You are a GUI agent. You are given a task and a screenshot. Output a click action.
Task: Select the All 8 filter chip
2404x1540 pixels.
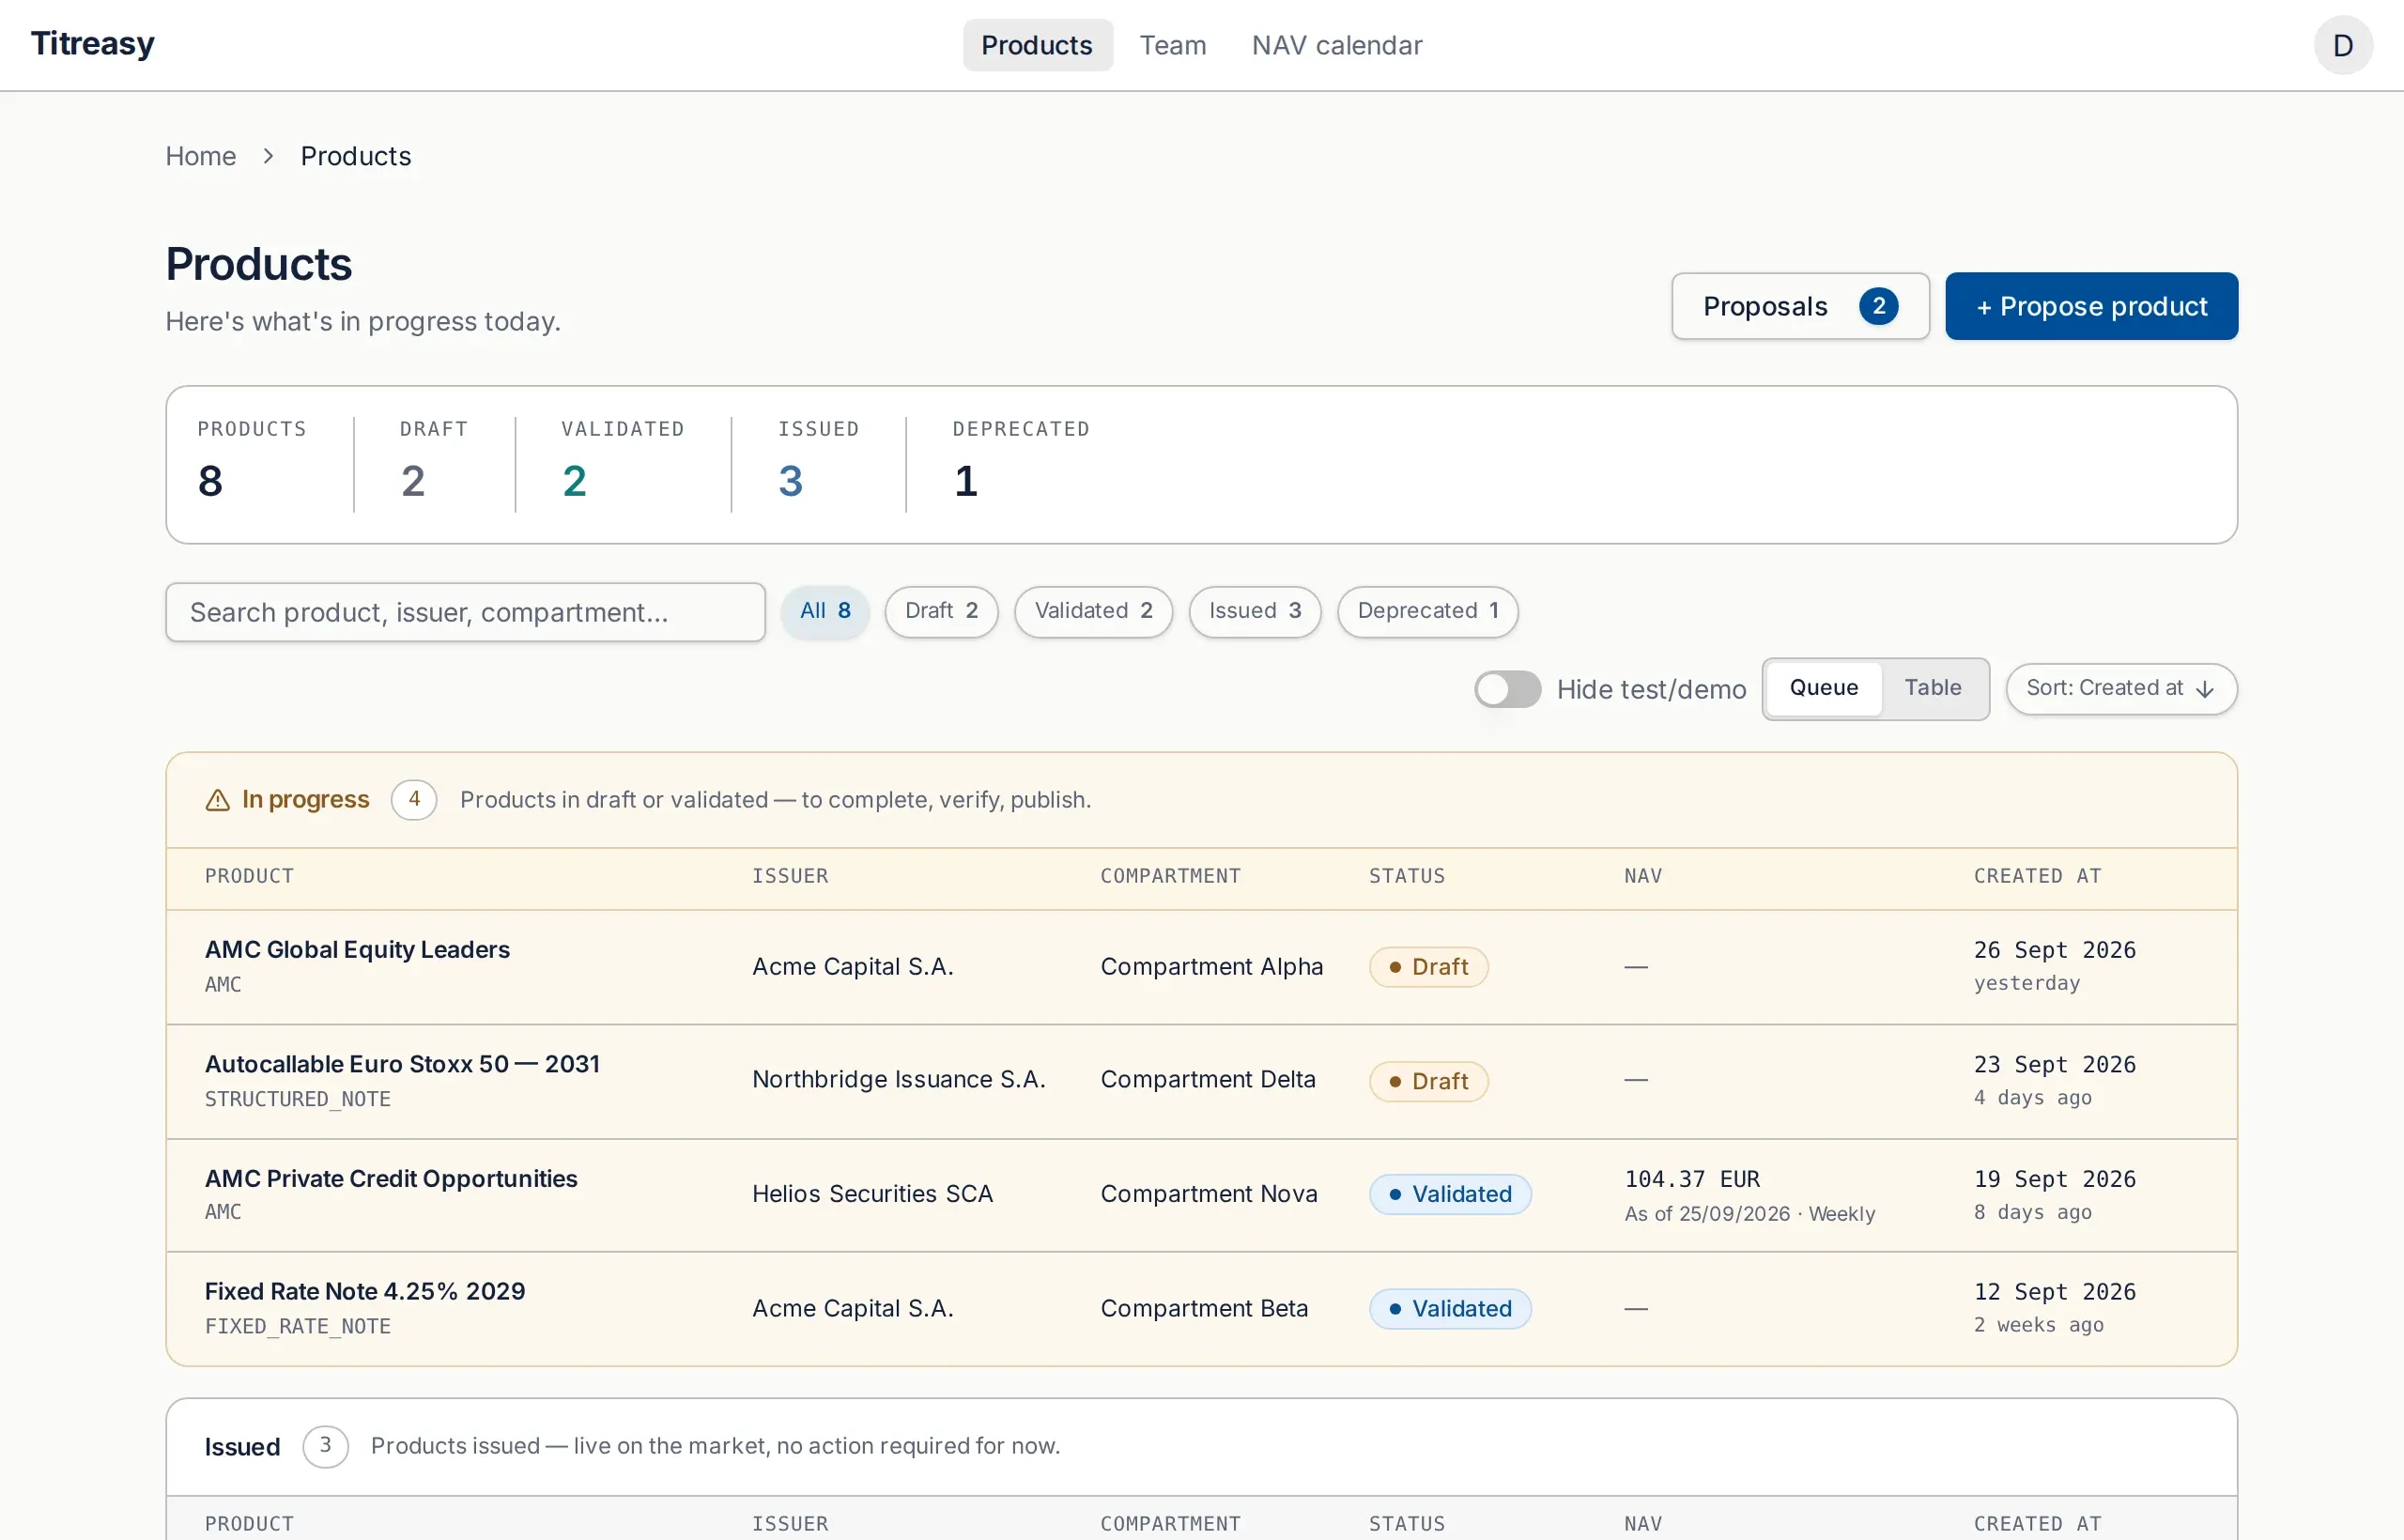click(825, 611)
